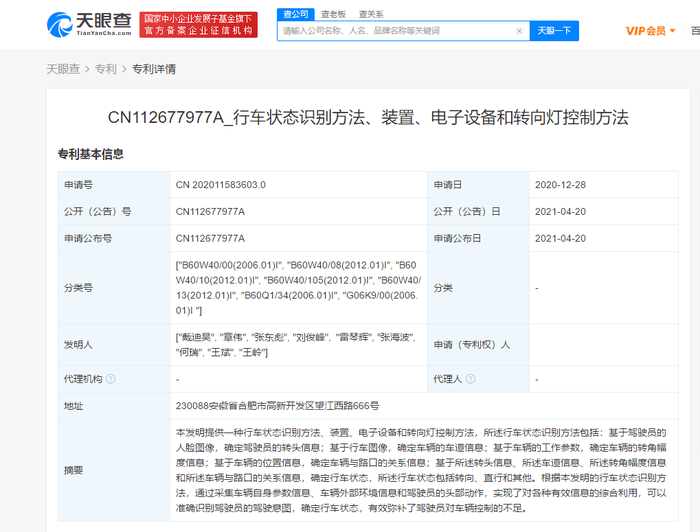Select application number CN 202011583603.0

pos(221,185)
